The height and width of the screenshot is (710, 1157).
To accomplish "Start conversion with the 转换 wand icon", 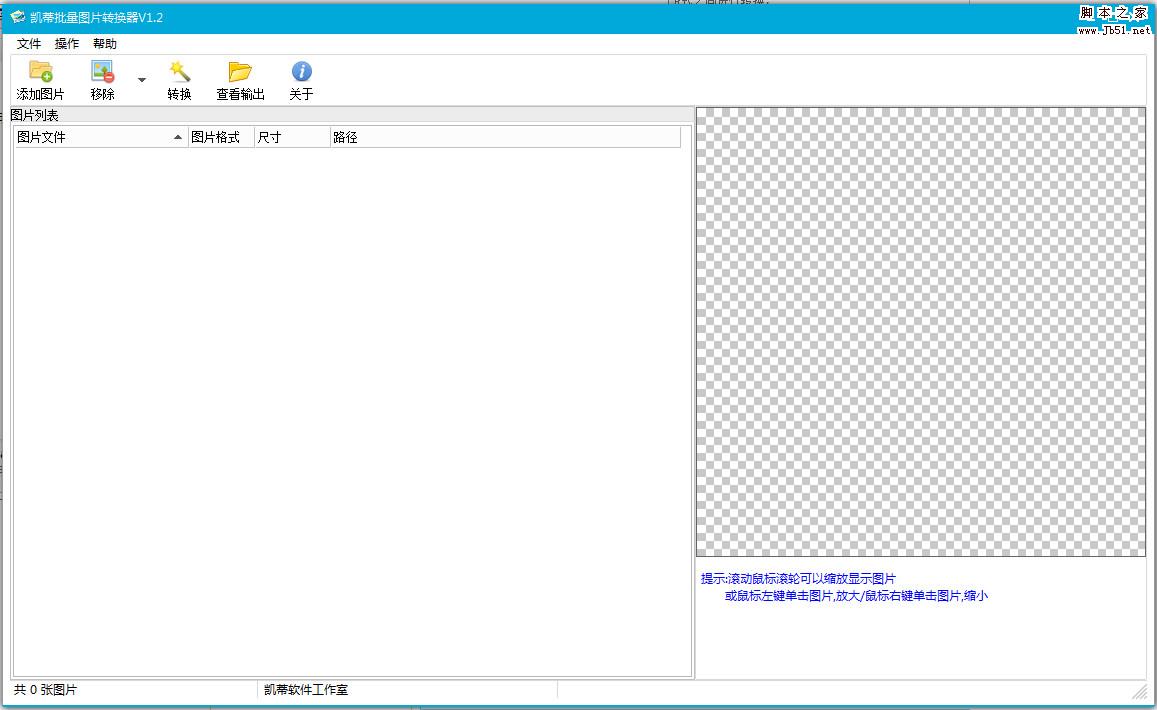I will pos(179,72).
